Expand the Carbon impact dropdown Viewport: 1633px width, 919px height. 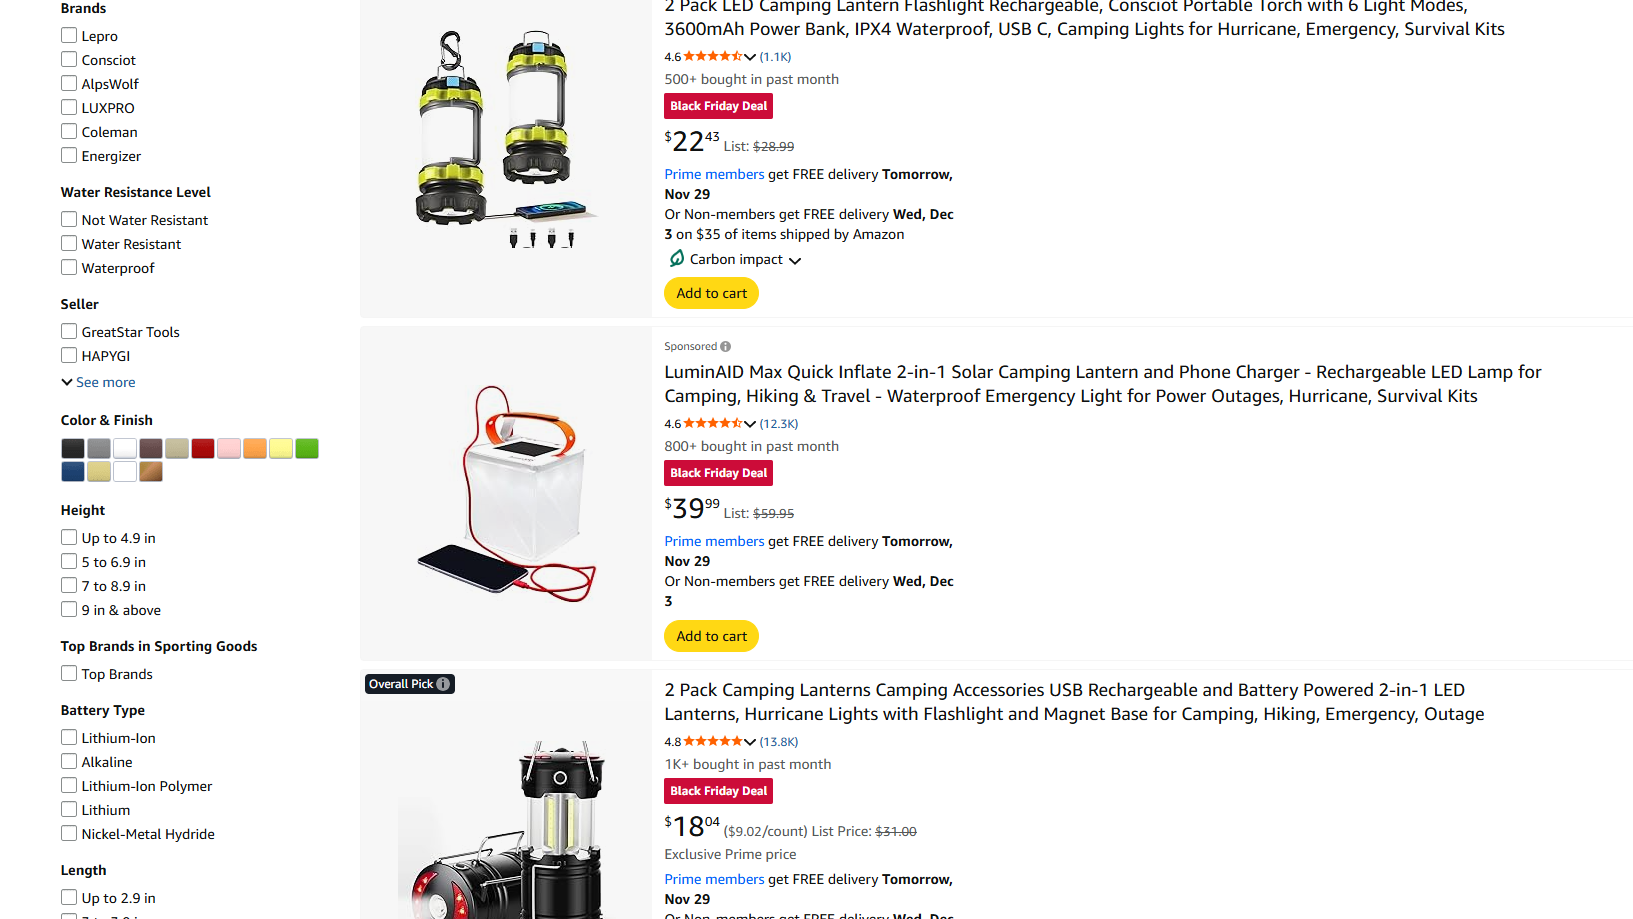(795, 261)
